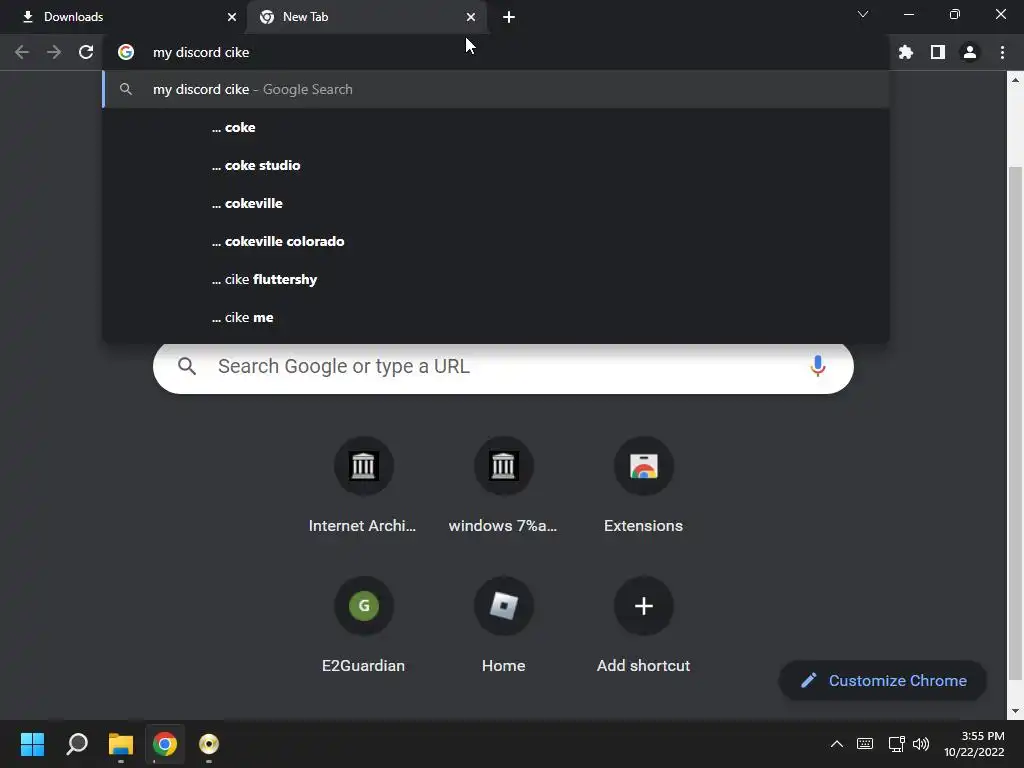Viewport: 1024px width, 768px height.
Task: Click the page vertical scrollbar thumb
Action: point(1015,424)
